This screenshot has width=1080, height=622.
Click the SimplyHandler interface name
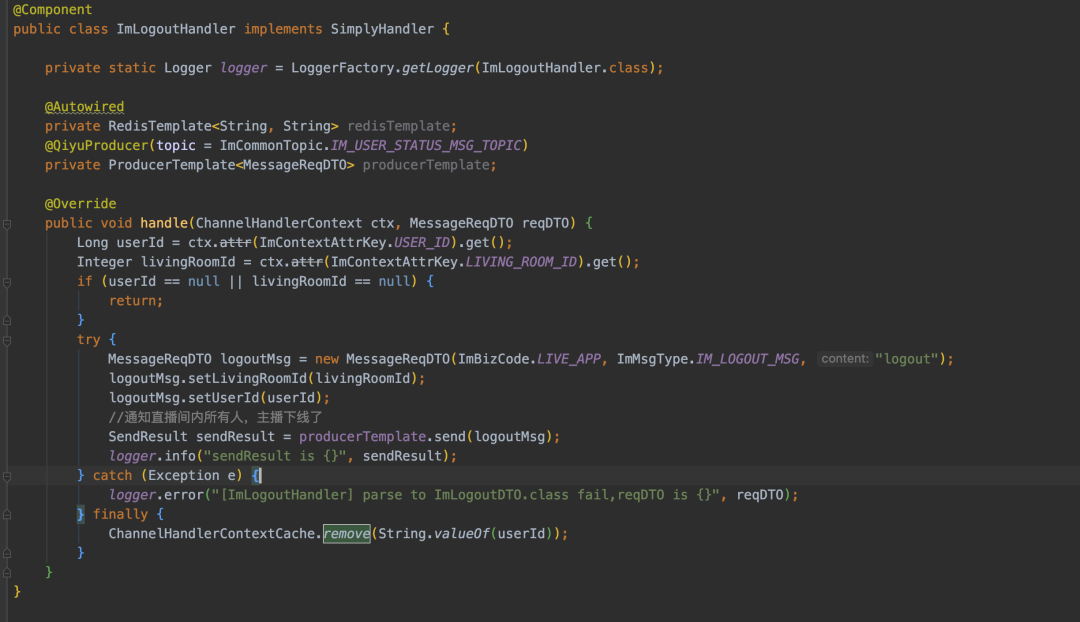tap(382, 29)
